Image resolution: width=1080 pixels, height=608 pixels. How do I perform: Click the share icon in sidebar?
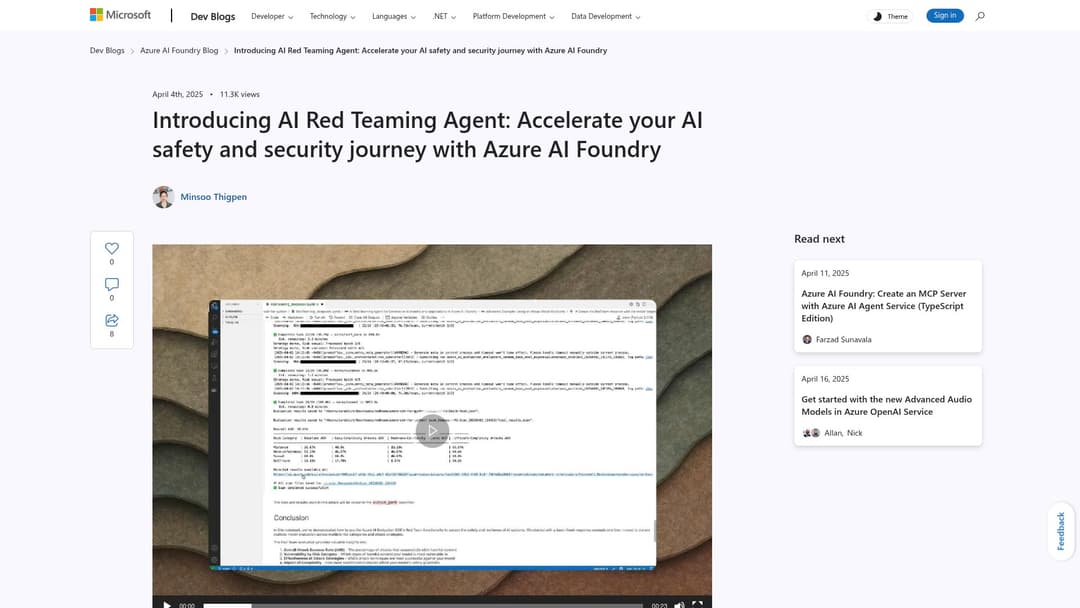[112, 320]
